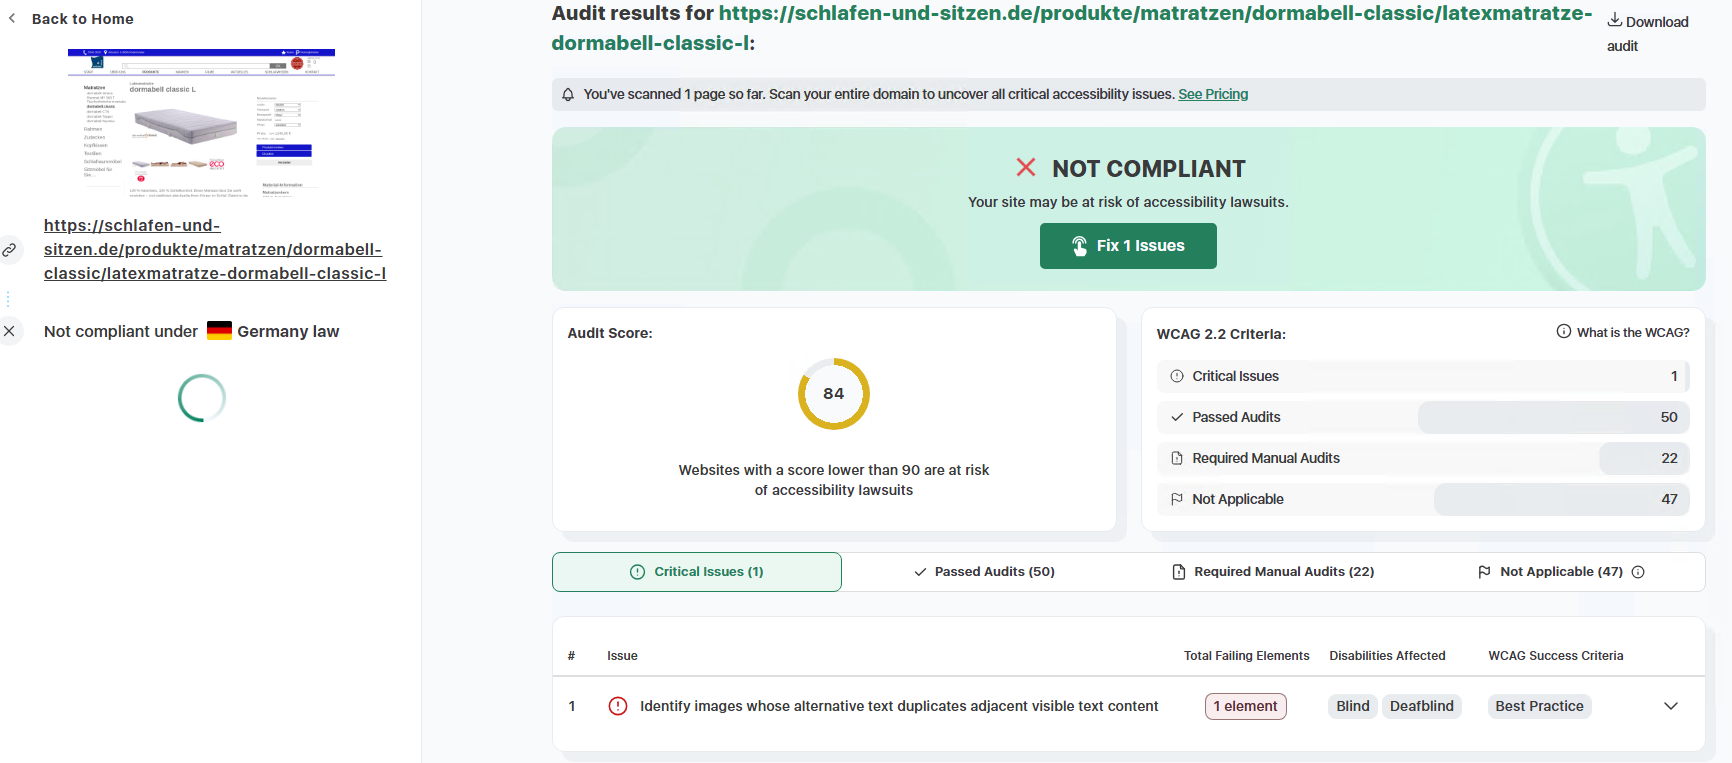Click the scanned page thumbnail preview
Image resolution: width=1732 pixels, height=763 pixels.
click(201, 122)
